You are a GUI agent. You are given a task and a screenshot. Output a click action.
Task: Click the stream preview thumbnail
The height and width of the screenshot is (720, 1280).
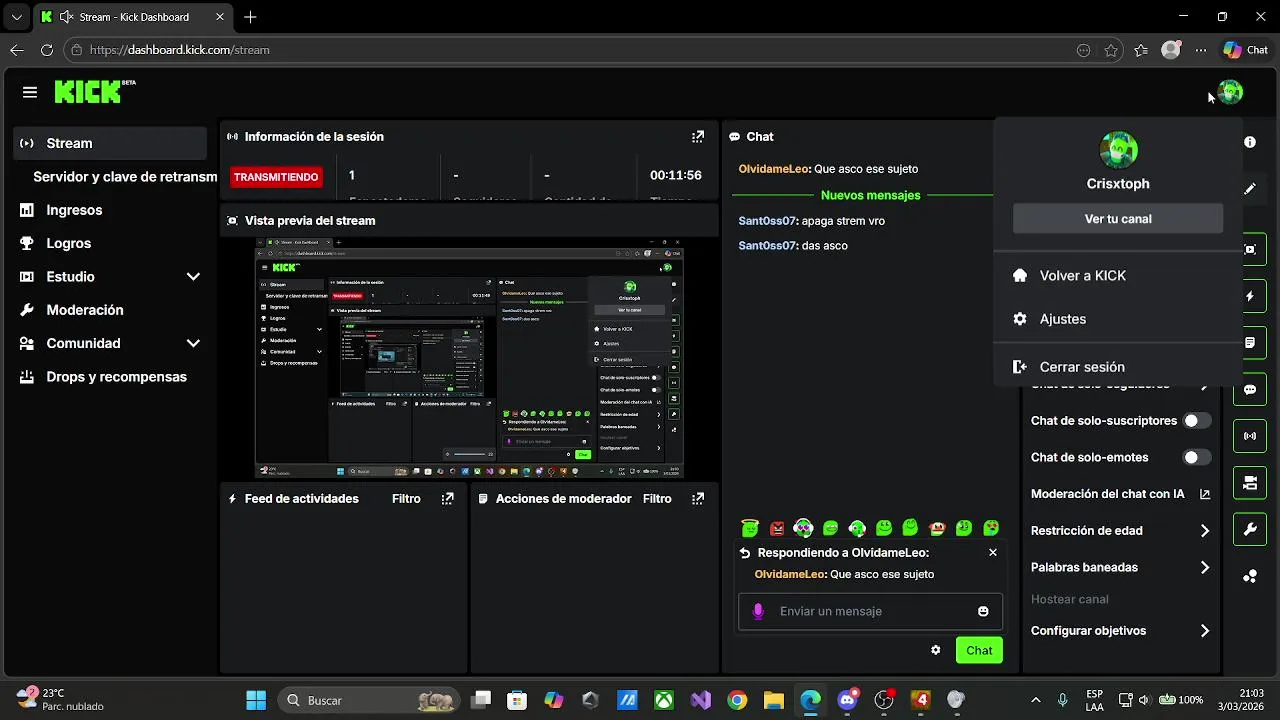pyautogui.click(x=470, y=358)
